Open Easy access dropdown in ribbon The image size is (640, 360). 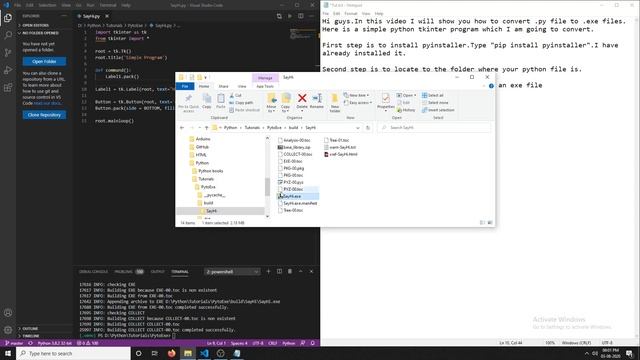click(x=358, y=102)
